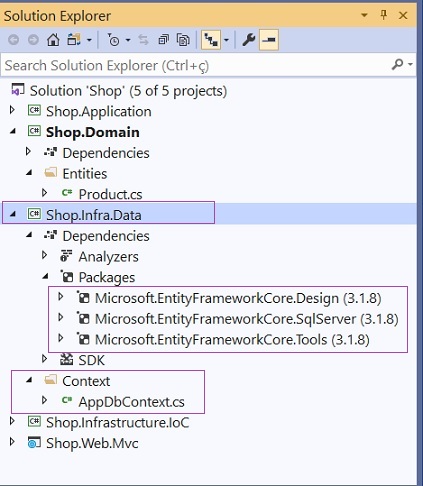Open Properties with the wrench icon
The height and width of the screenshot is (486, 423).
pos(249,40)
